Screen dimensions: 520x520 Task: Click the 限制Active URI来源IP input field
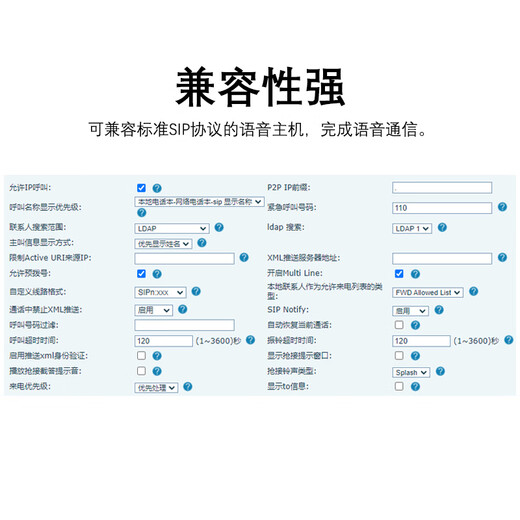[184, 258]
